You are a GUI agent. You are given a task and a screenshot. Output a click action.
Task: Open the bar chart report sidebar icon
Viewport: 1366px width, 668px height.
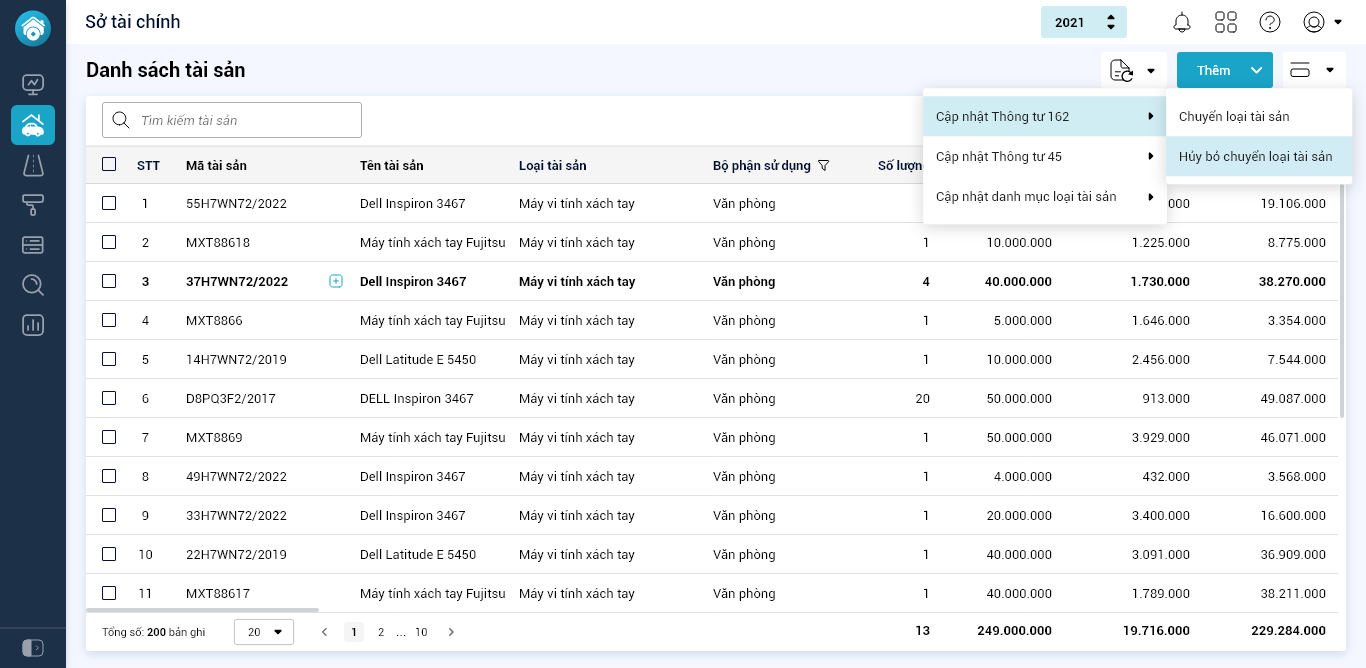point(33,325)
